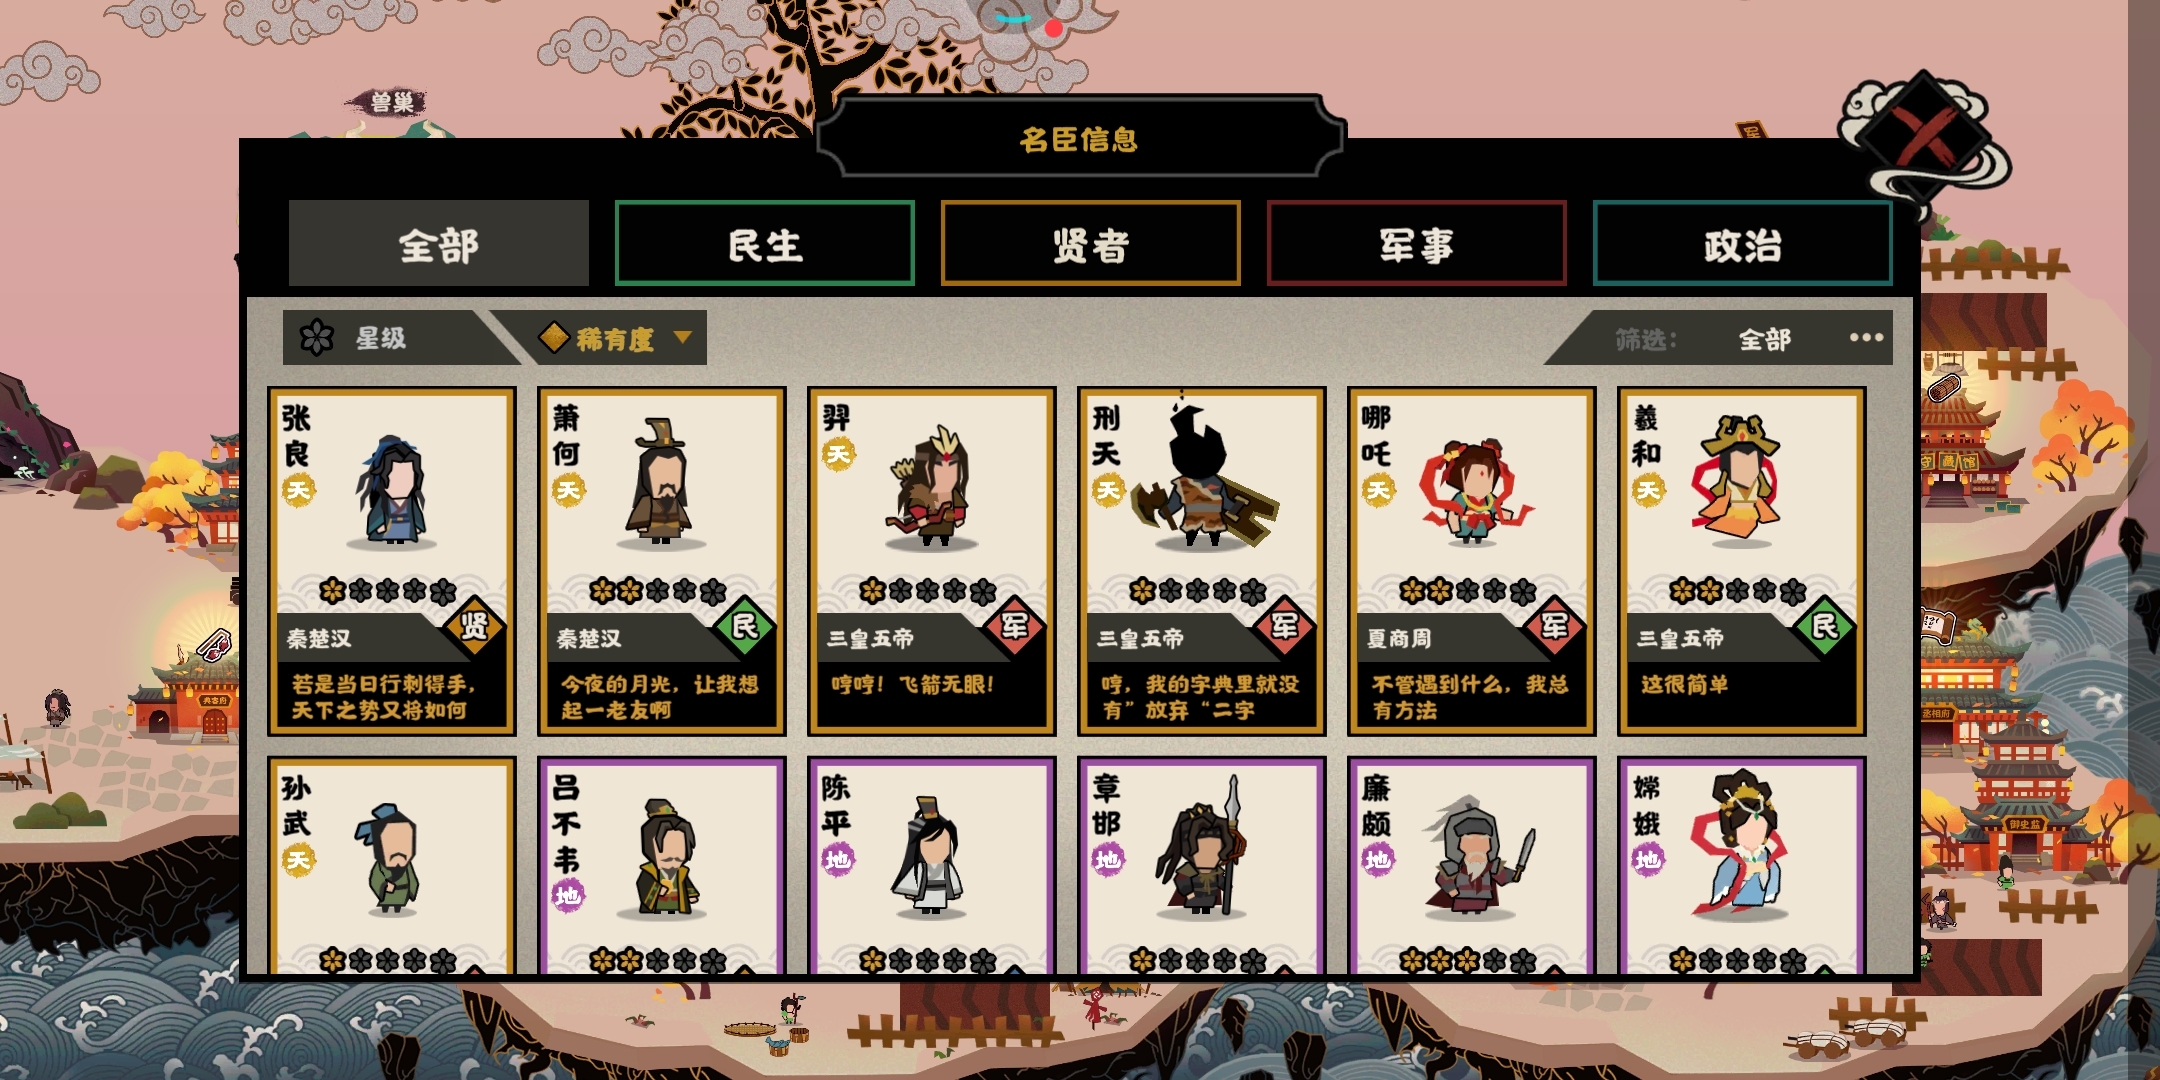This screenshot has width=2160, height=1080.
Task: Switch to the 民生 tab
Action: tap(765, 244)
